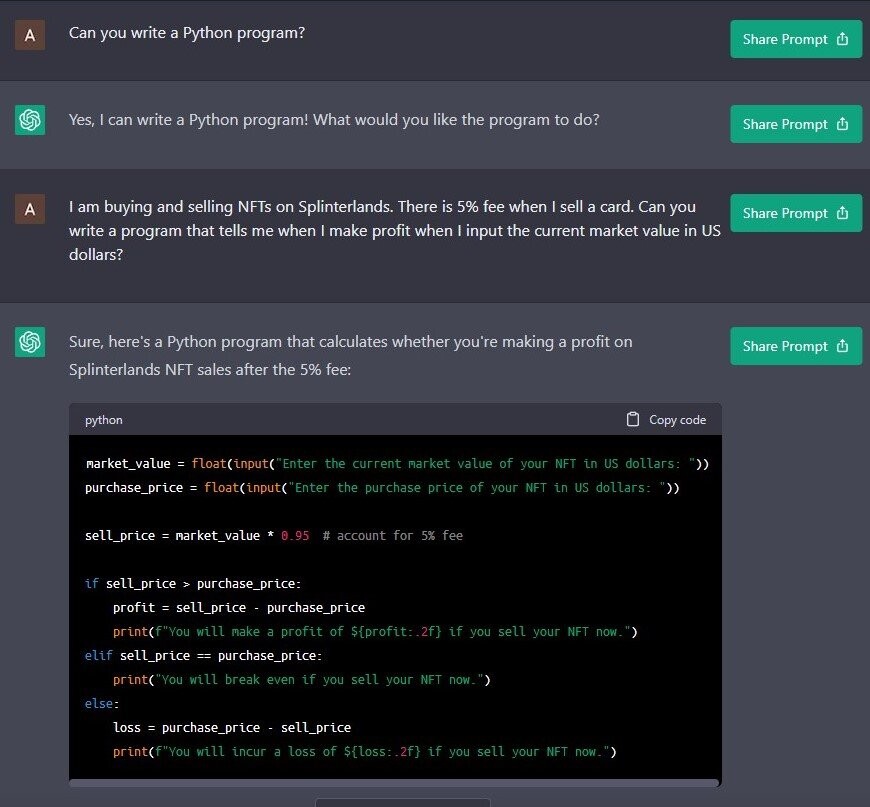Click the code line starting 'market_value = float'
The height and width of the screenshot is (807, 870).
[x=397, y=463]
